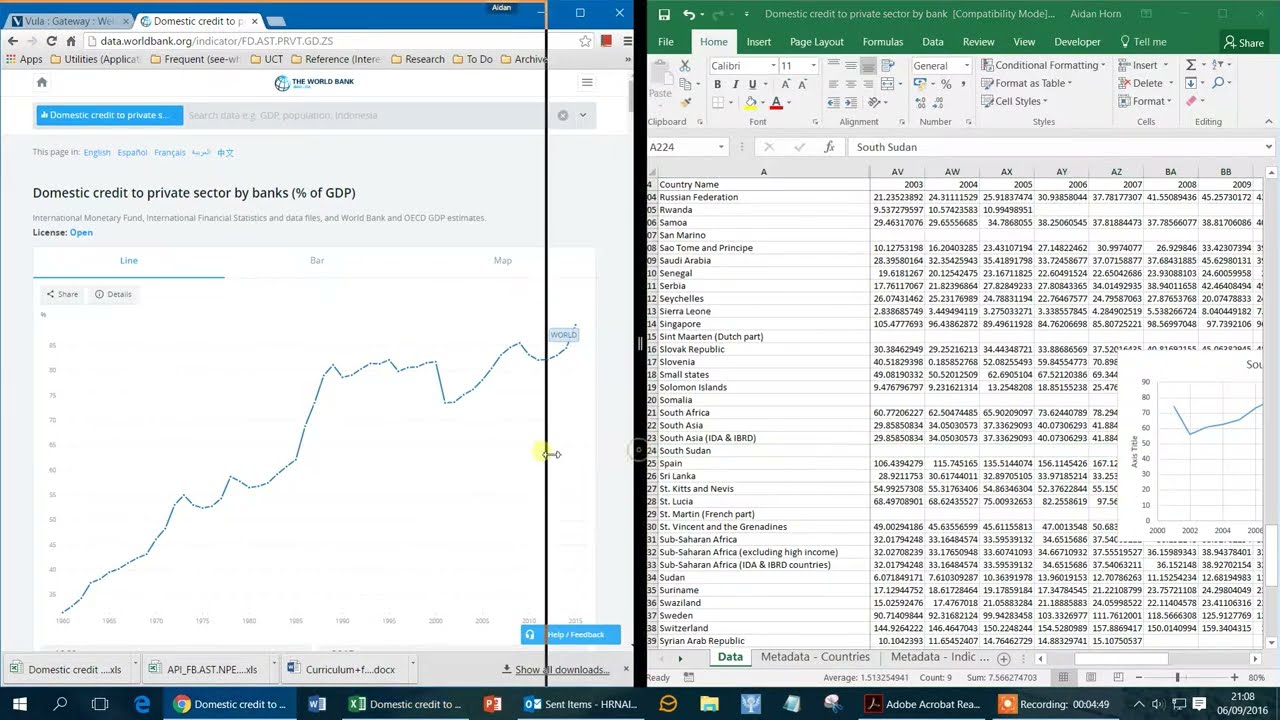Switch to the Insert ribbon tab

tap(759, 42)
